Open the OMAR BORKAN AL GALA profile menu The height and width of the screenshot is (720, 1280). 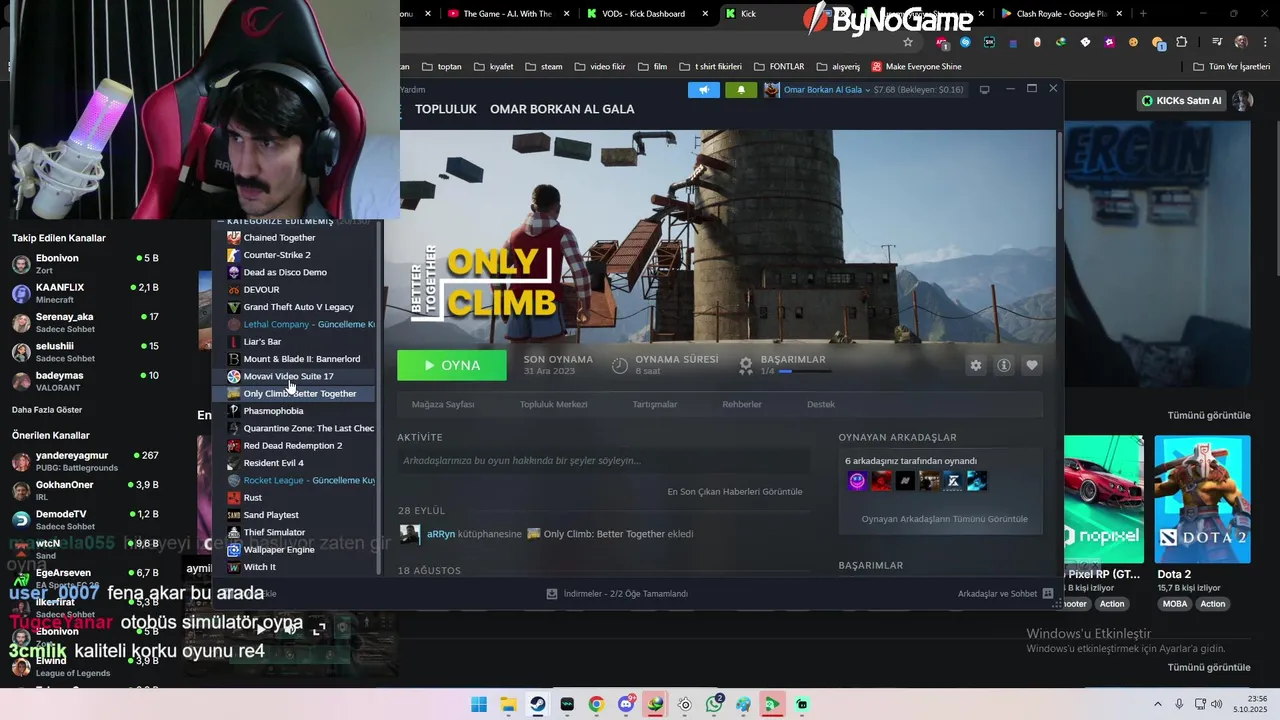562,109
